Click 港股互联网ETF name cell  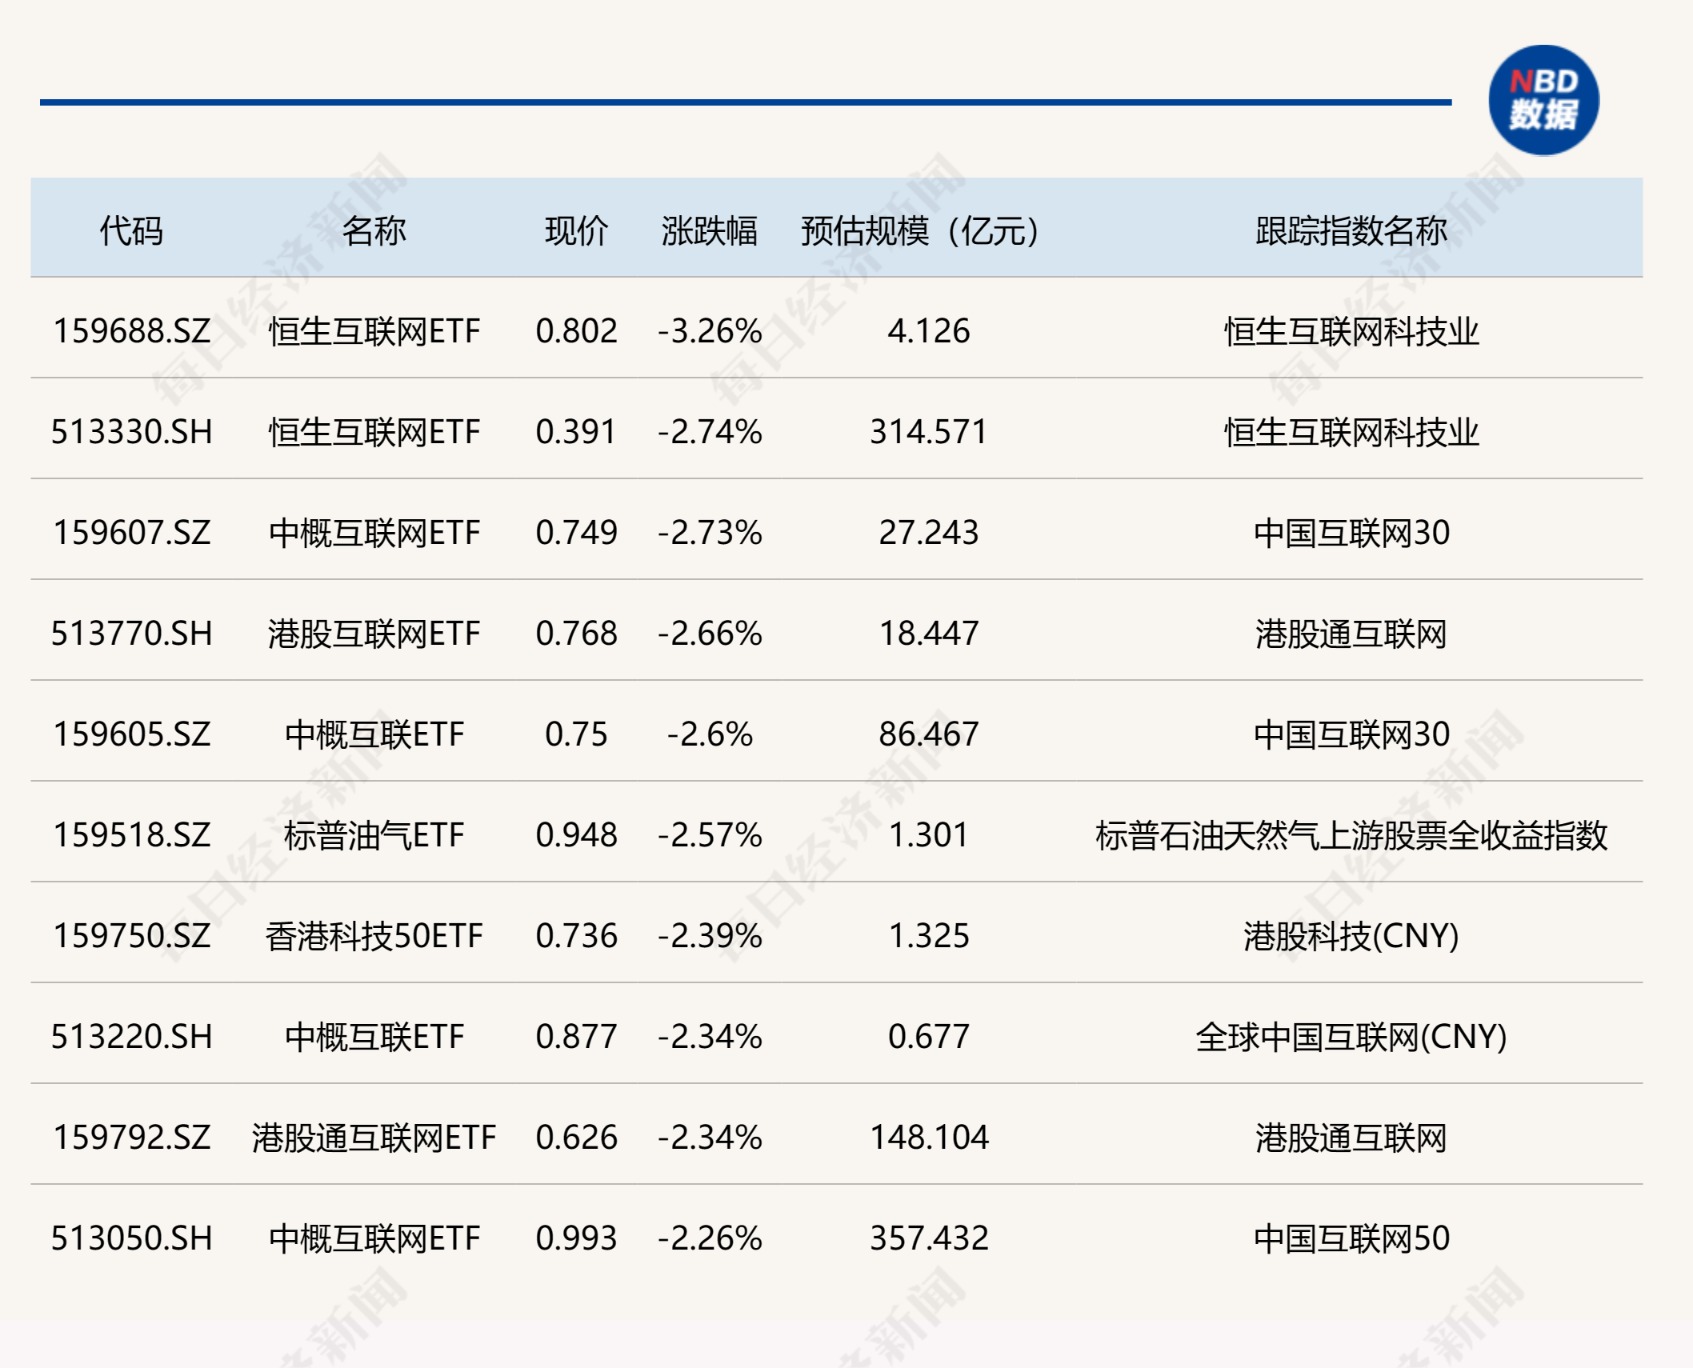tap(375, 633)
